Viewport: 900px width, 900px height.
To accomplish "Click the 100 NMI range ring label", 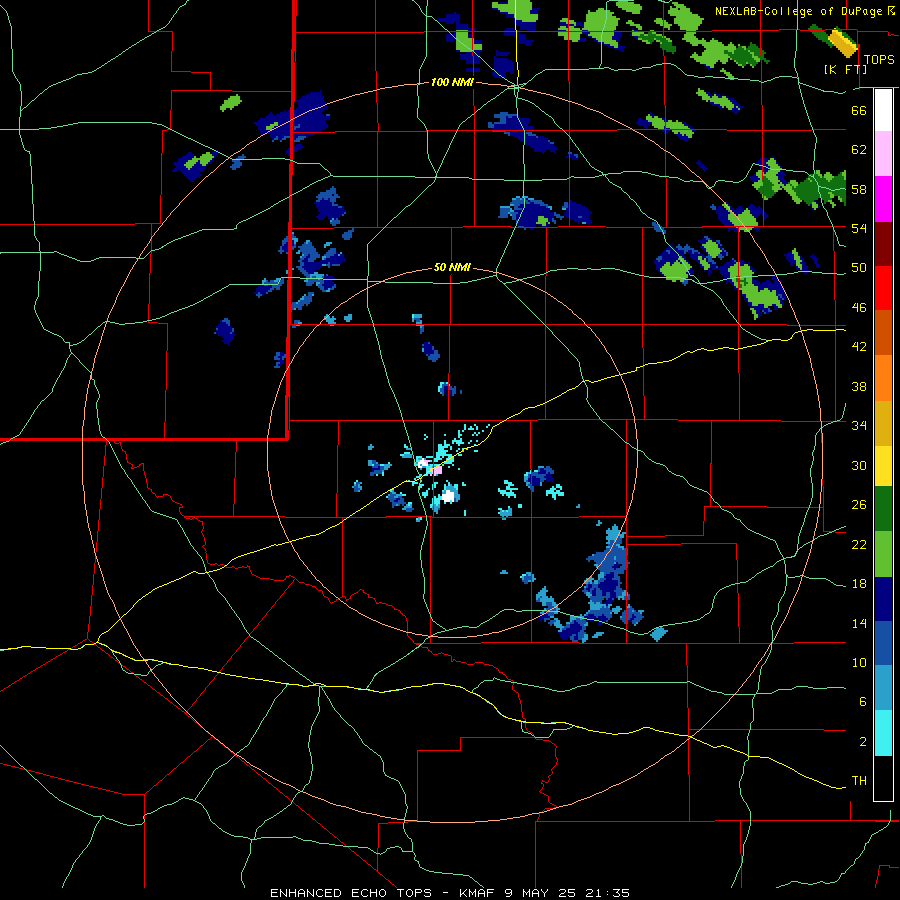I will tap(452, 82).
